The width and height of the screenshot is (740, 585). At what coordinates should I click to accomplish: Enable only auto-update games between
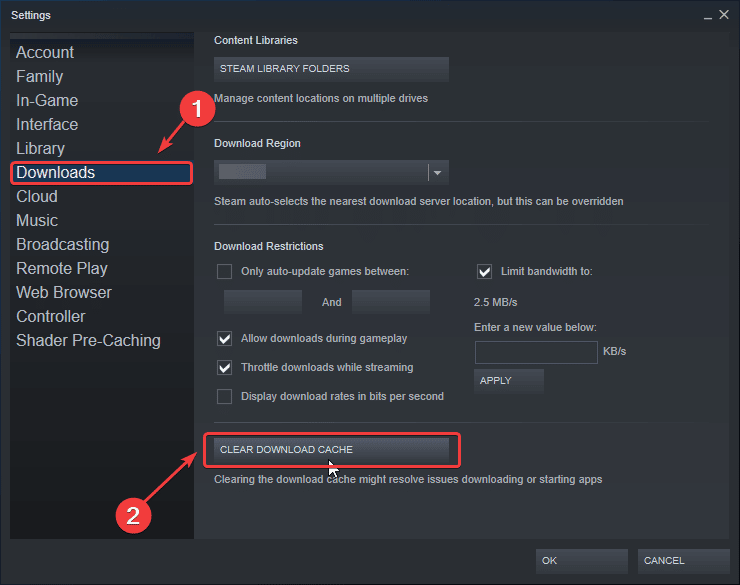click(x=224, y=272)
